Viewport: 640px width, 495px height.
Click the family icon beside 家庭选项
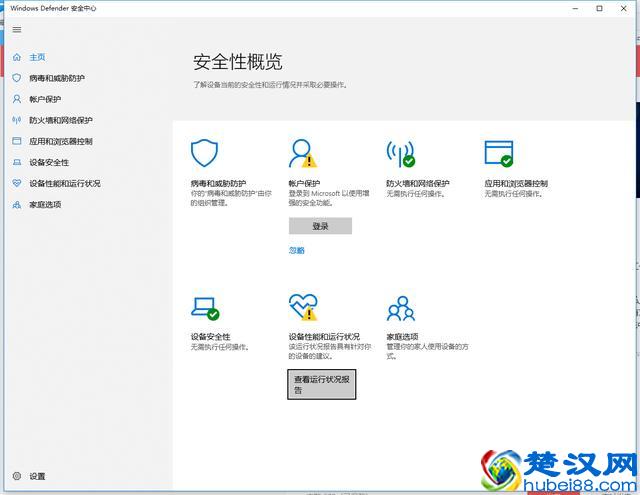(17, 205)
